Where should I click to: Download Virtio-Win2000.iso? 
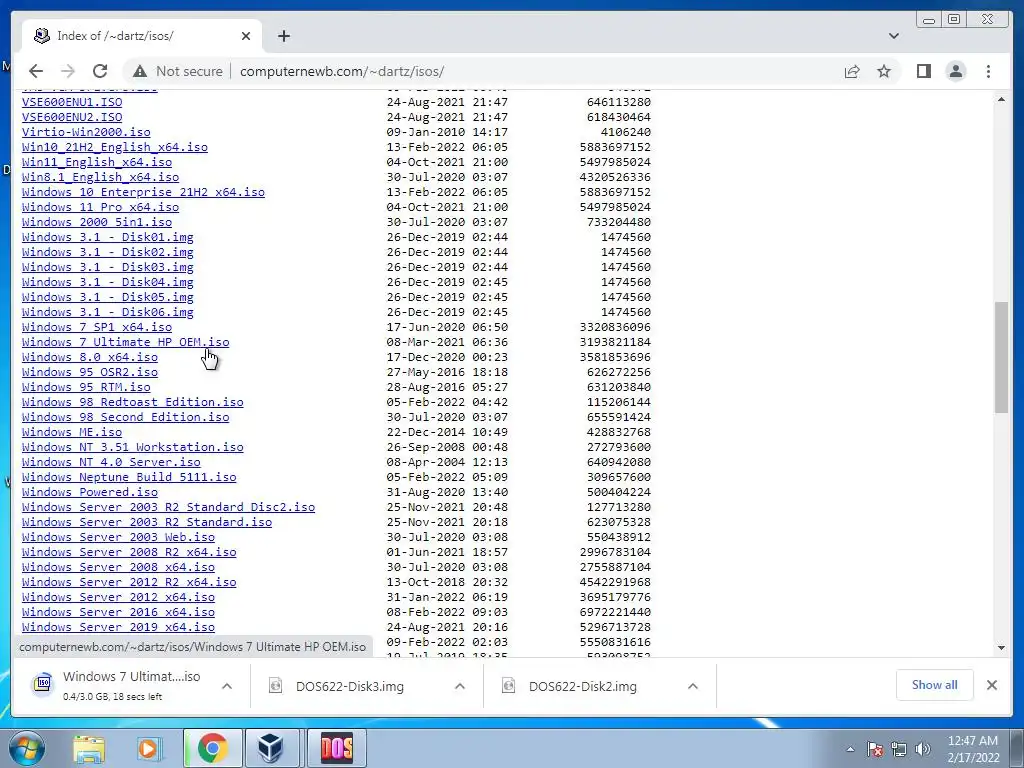[86, 132]
